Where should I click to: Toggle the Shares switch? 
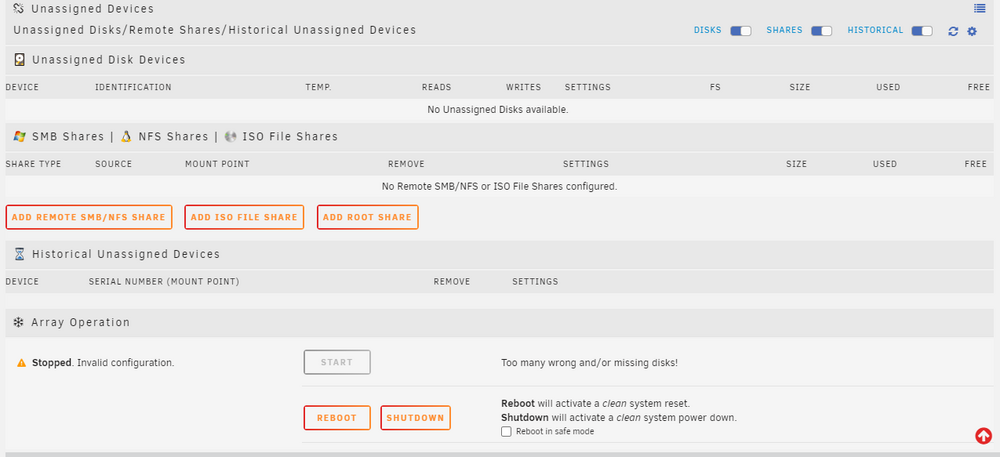(x=821, y=31)
